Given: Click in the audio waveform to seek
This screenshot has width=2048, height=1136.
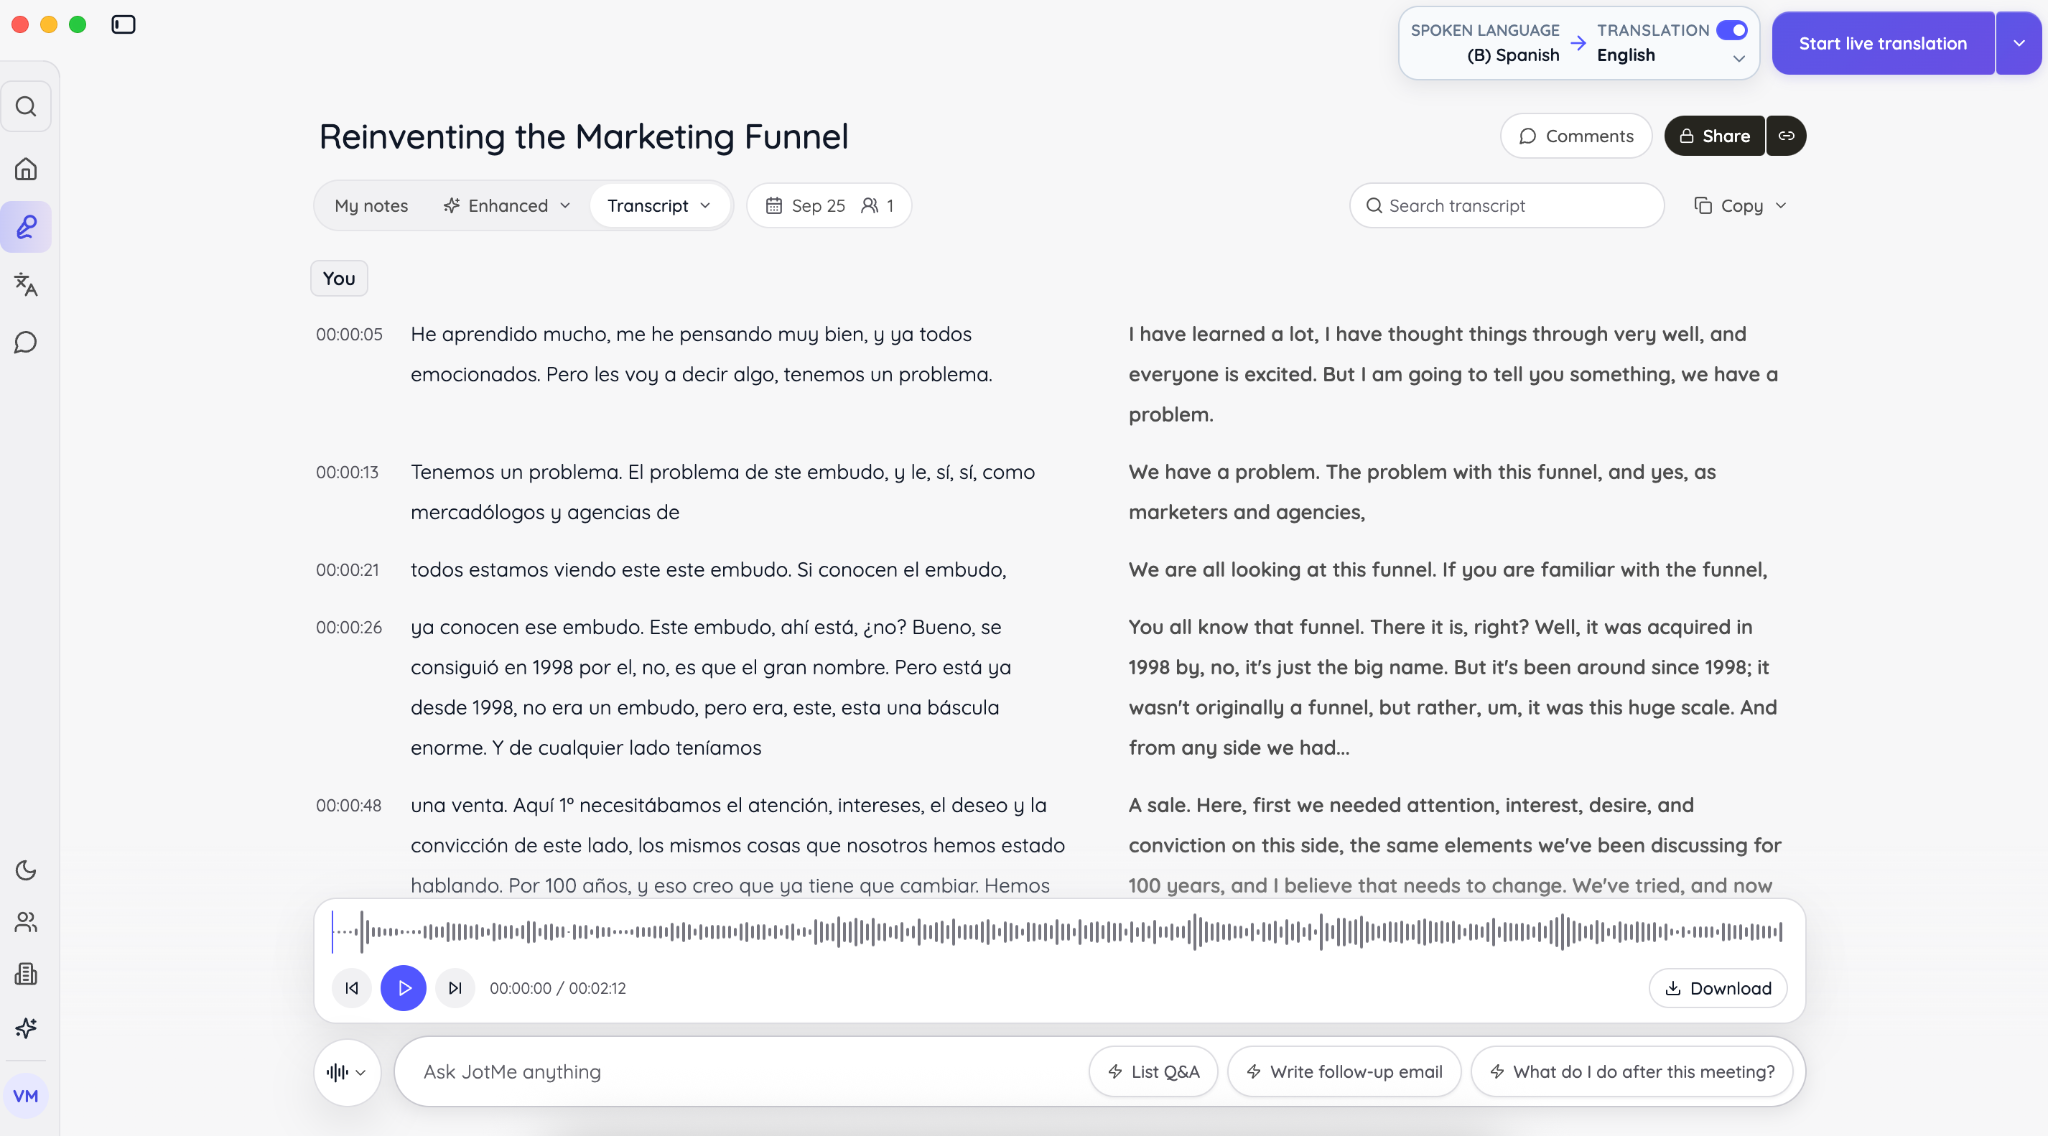Looking at the screenshot, I should click(1059, 931).
